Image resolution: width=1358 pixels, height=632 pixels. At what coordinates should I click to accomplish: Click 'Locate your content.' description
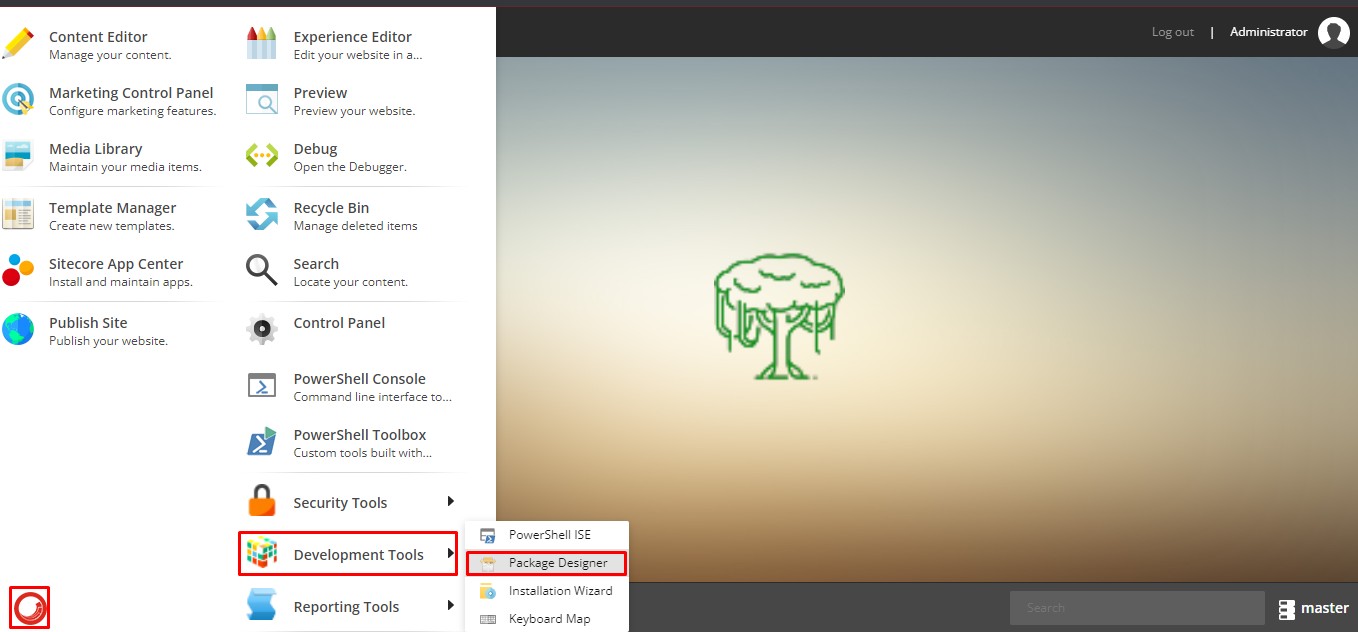click(350, 282)
